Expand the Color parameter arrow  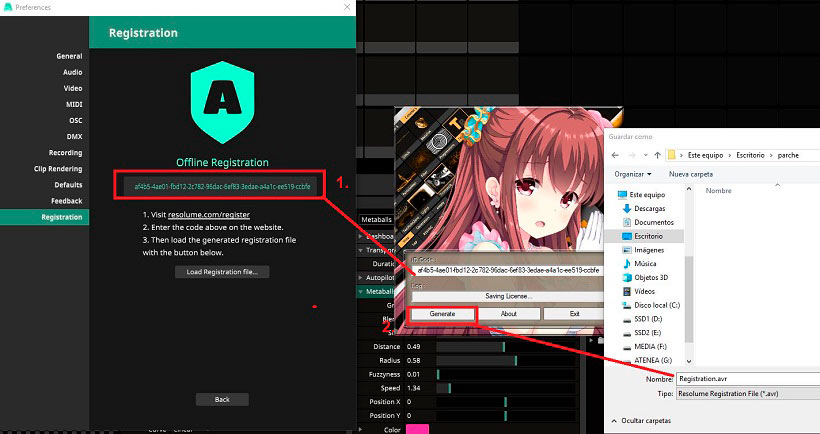[x=360, y=429]
